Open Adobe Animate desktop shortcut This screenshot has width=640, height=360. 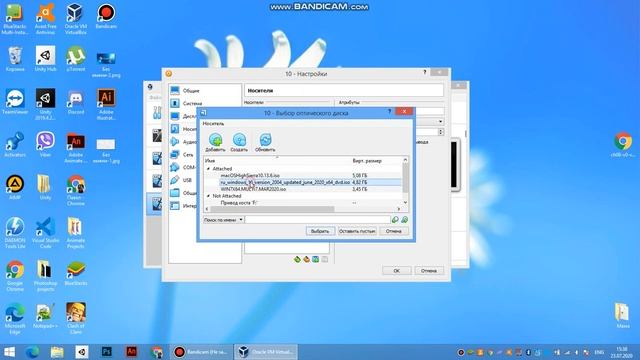click(76, 147)
